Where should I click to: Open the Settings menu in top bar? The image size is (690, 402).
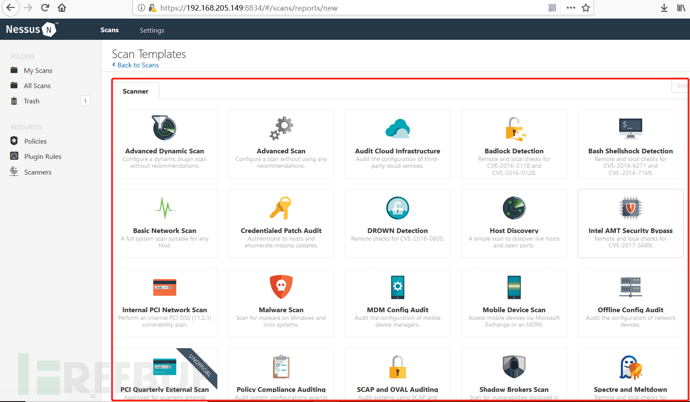click(152, 30)
